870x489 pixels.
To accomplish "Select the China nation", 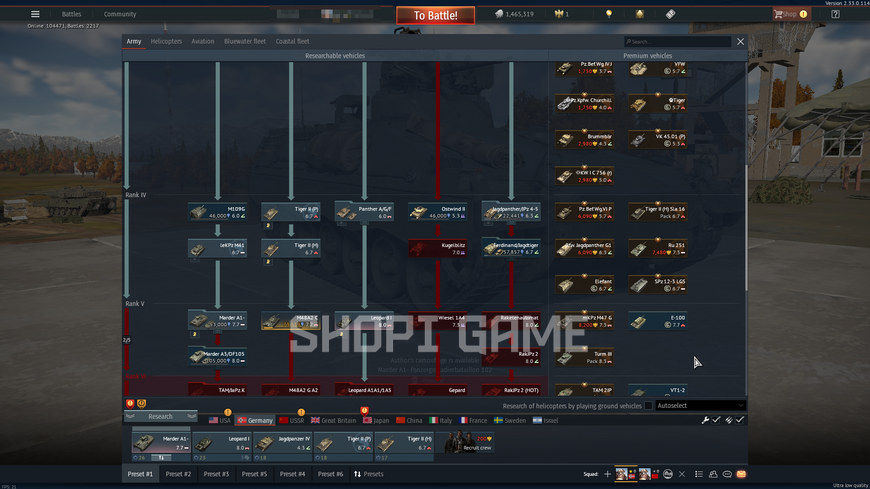I will tap(409, 420).
